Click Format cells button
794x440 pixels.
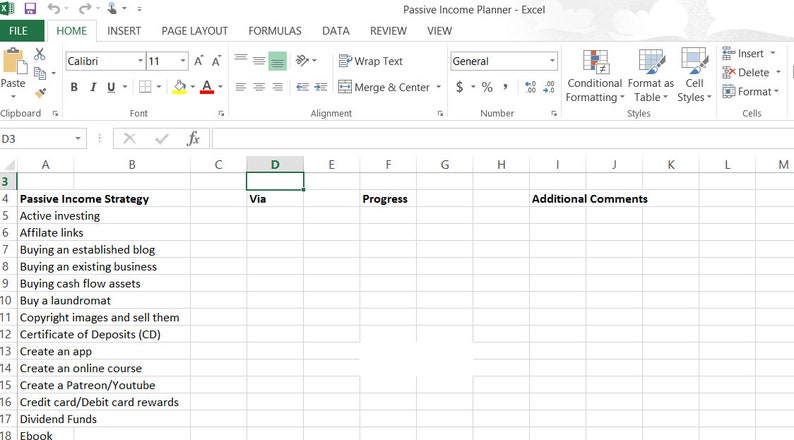click(x=750, y=92)
